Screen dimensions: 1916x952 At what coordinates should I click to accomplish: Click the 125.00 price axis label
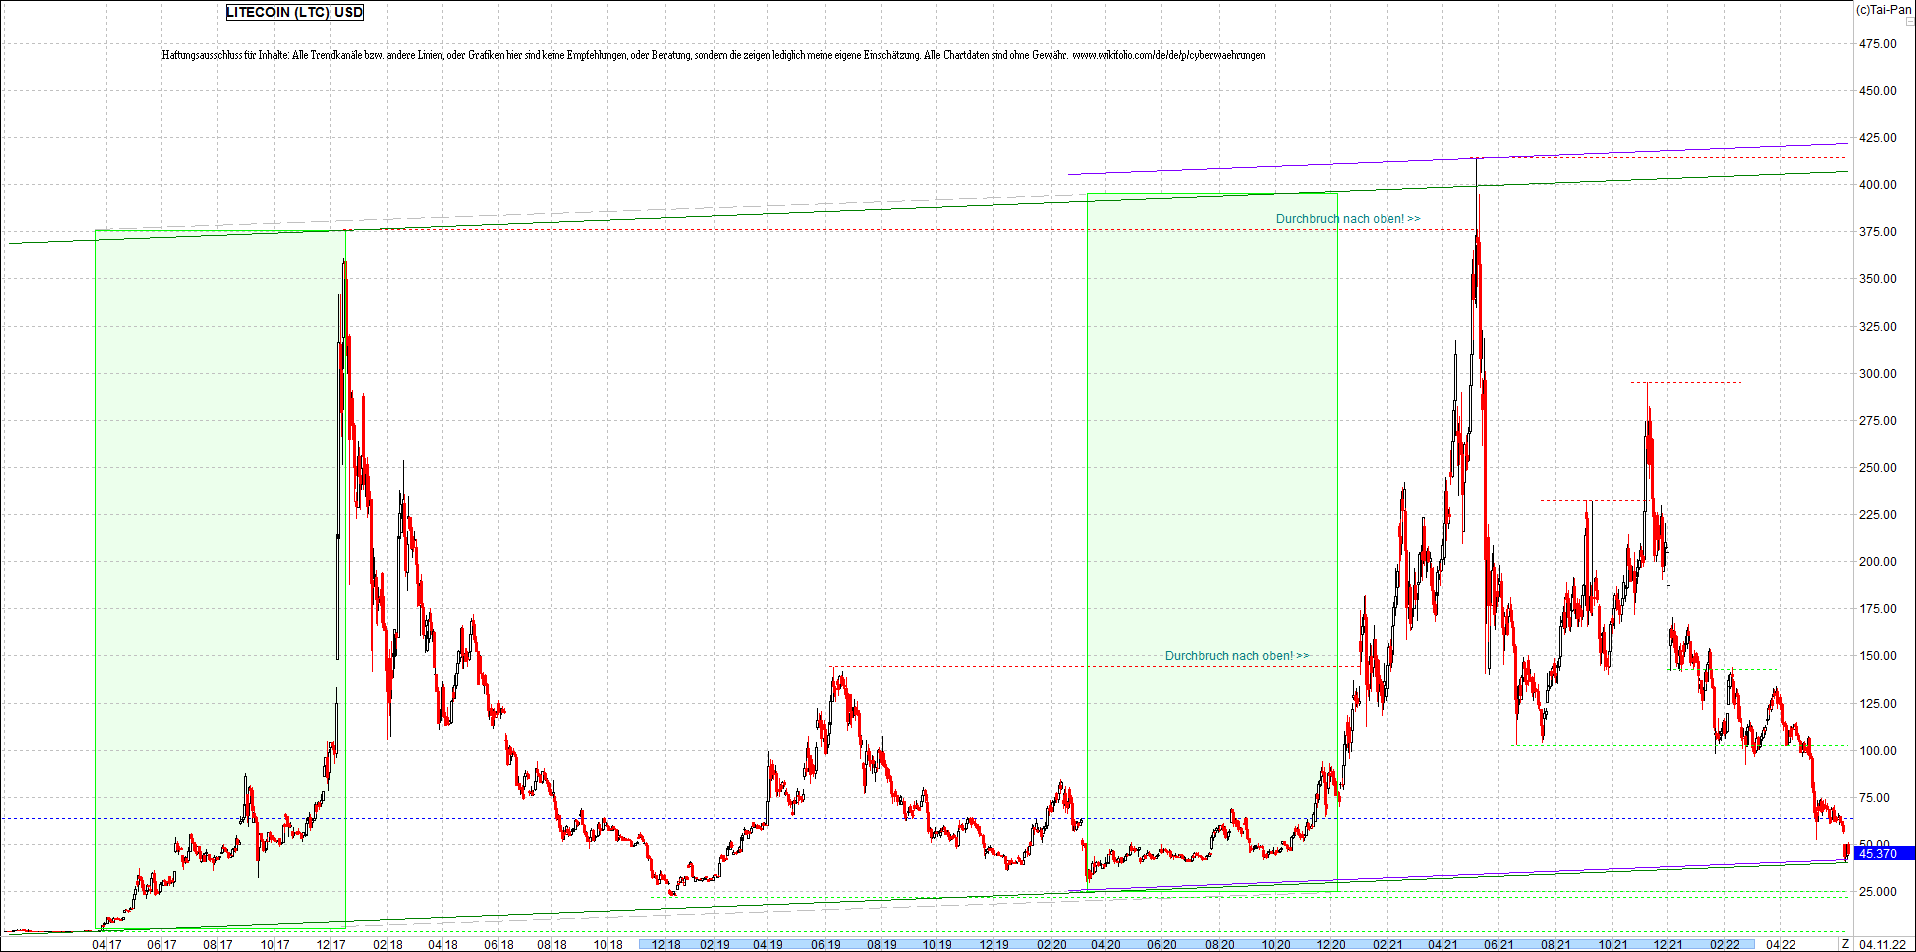[1877, 704]
